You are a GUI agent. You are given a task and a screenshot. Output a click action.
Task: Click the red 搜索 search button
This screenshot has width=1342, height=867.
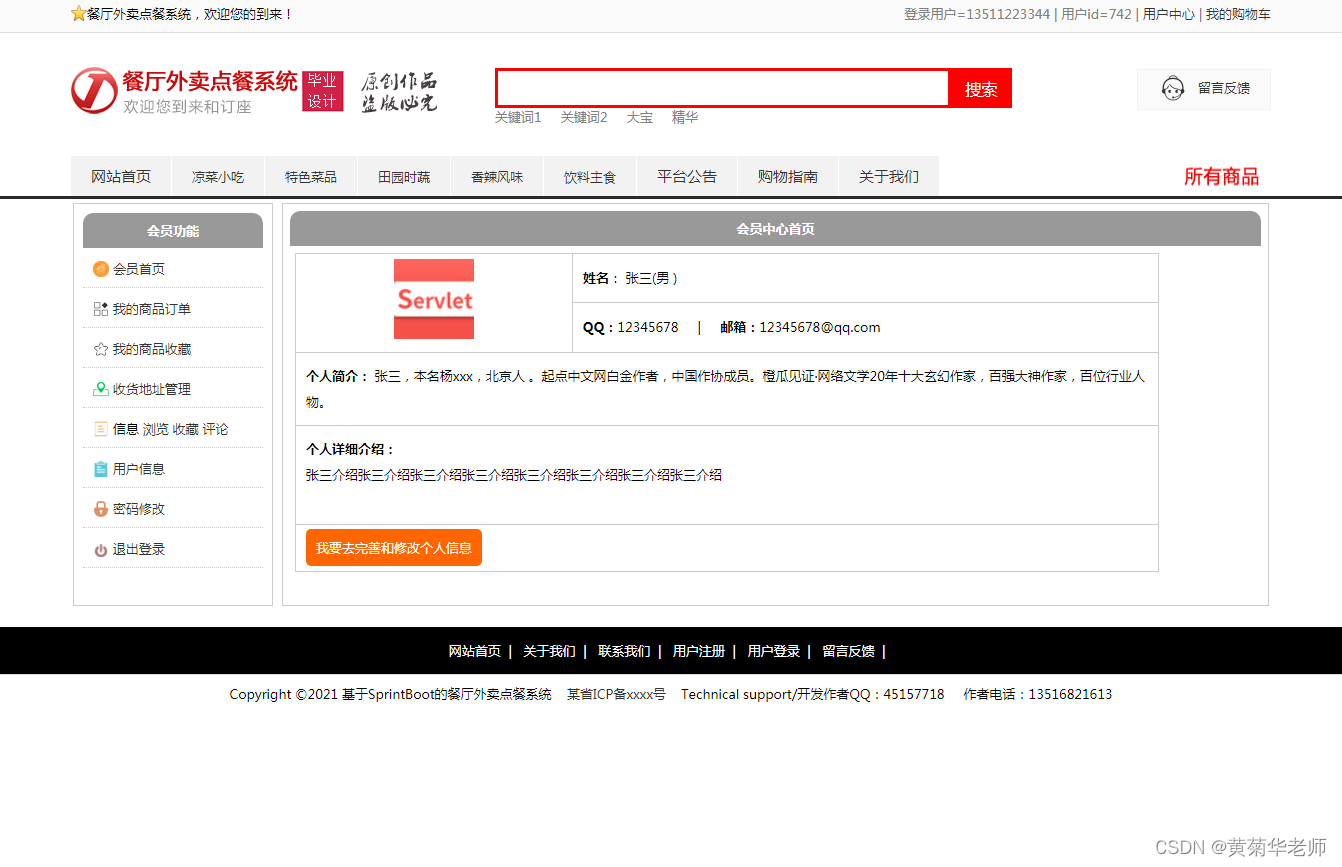tap(980, 88)
